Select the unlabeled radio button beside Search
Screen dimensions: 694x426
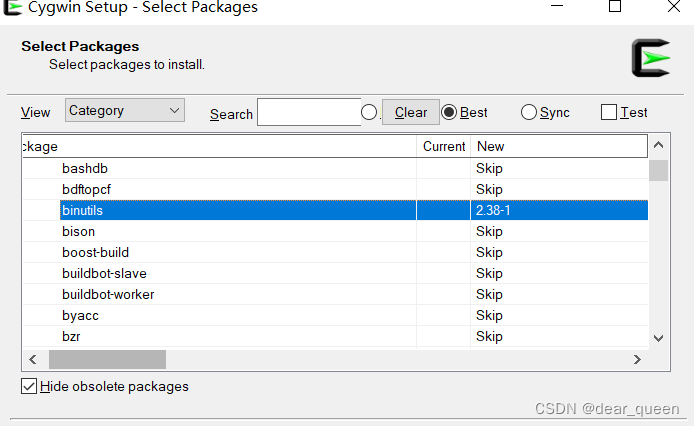coord(369,112)
